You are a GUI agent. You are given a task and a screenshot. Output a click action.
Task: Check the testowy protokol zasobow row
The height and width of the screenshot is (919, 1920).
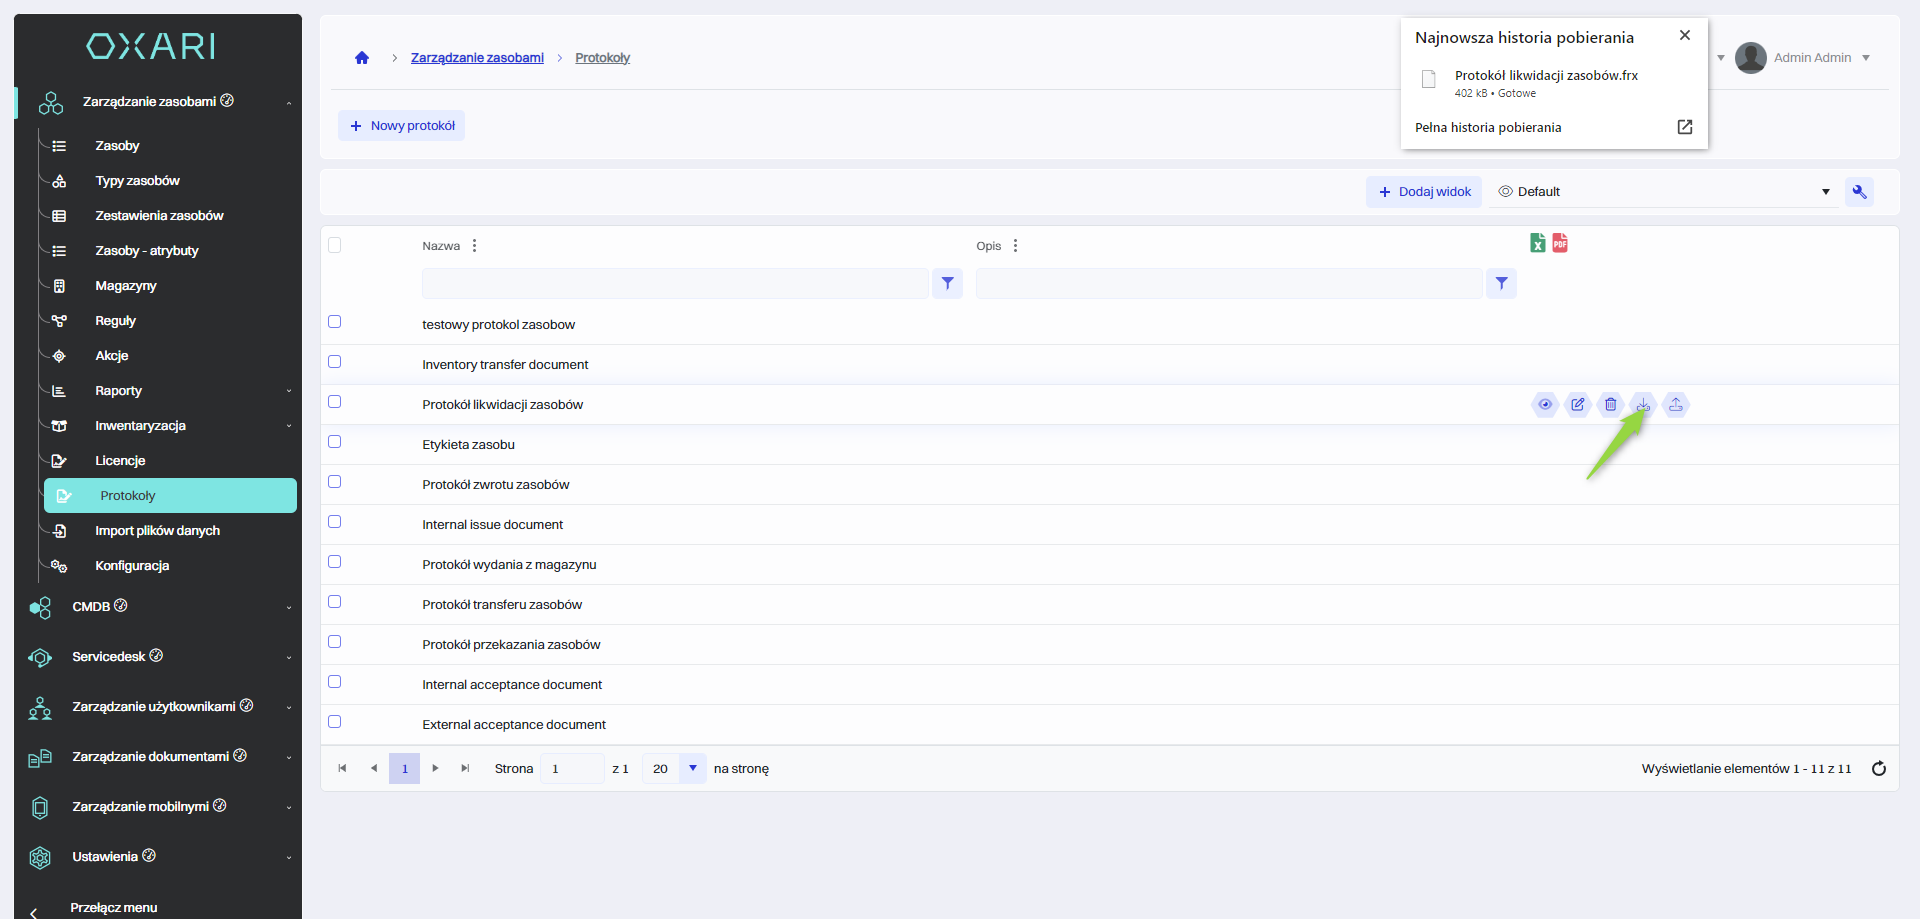[335, 322]
